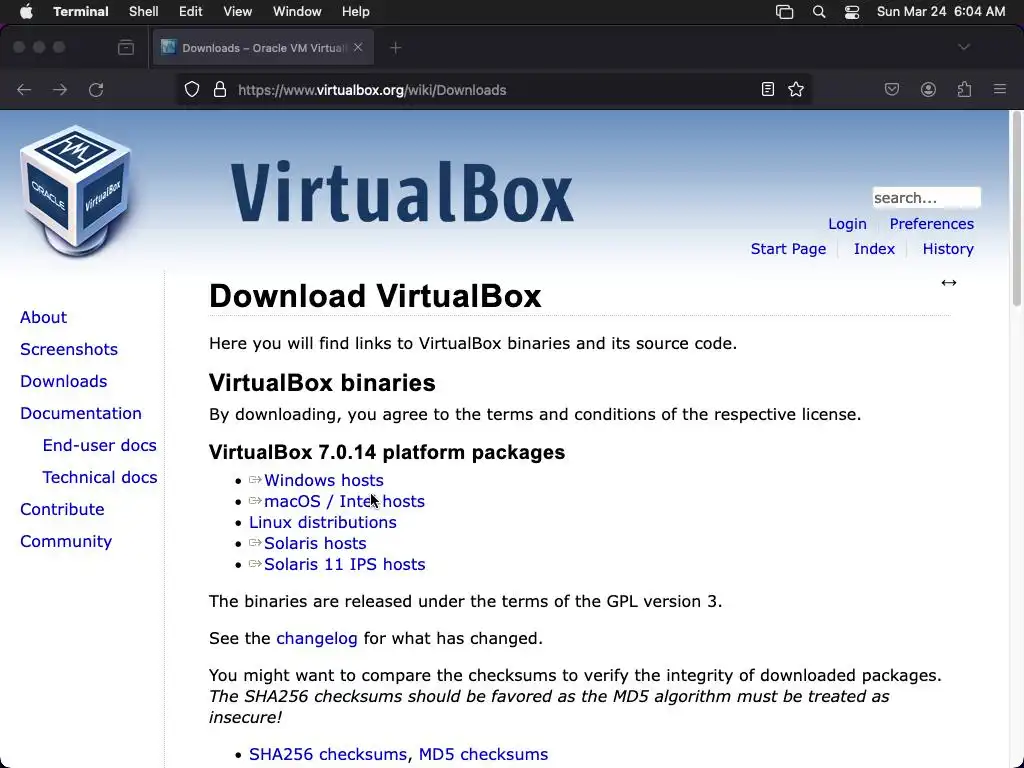Download the Solaris hosts package

pyautogui.click(x=315, y=543)
